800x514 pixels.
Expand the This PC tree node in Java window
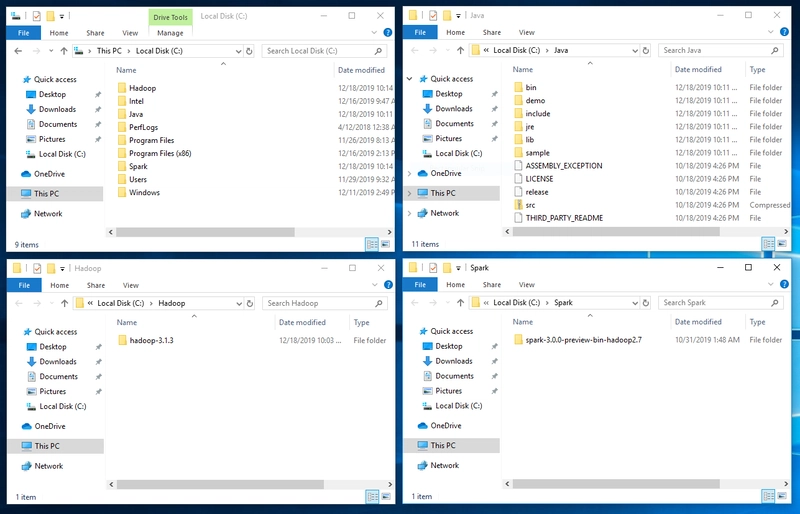410,194
